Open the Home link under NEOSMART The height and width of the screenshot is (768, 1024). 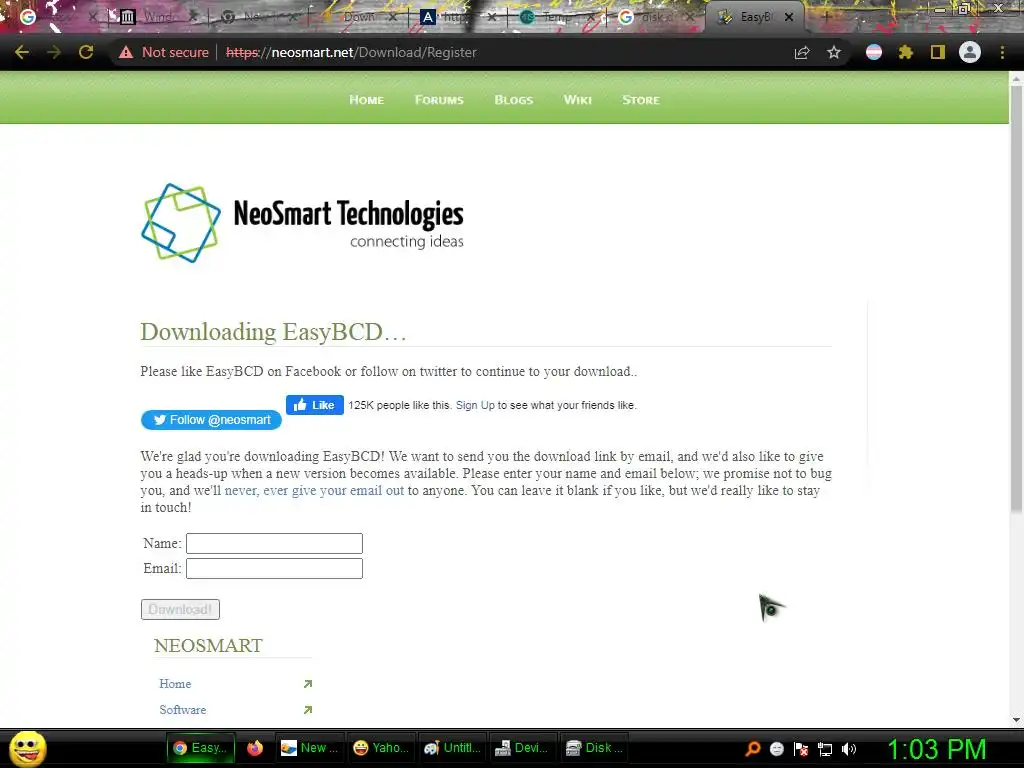pyautogui.click(x=175, y=684)
